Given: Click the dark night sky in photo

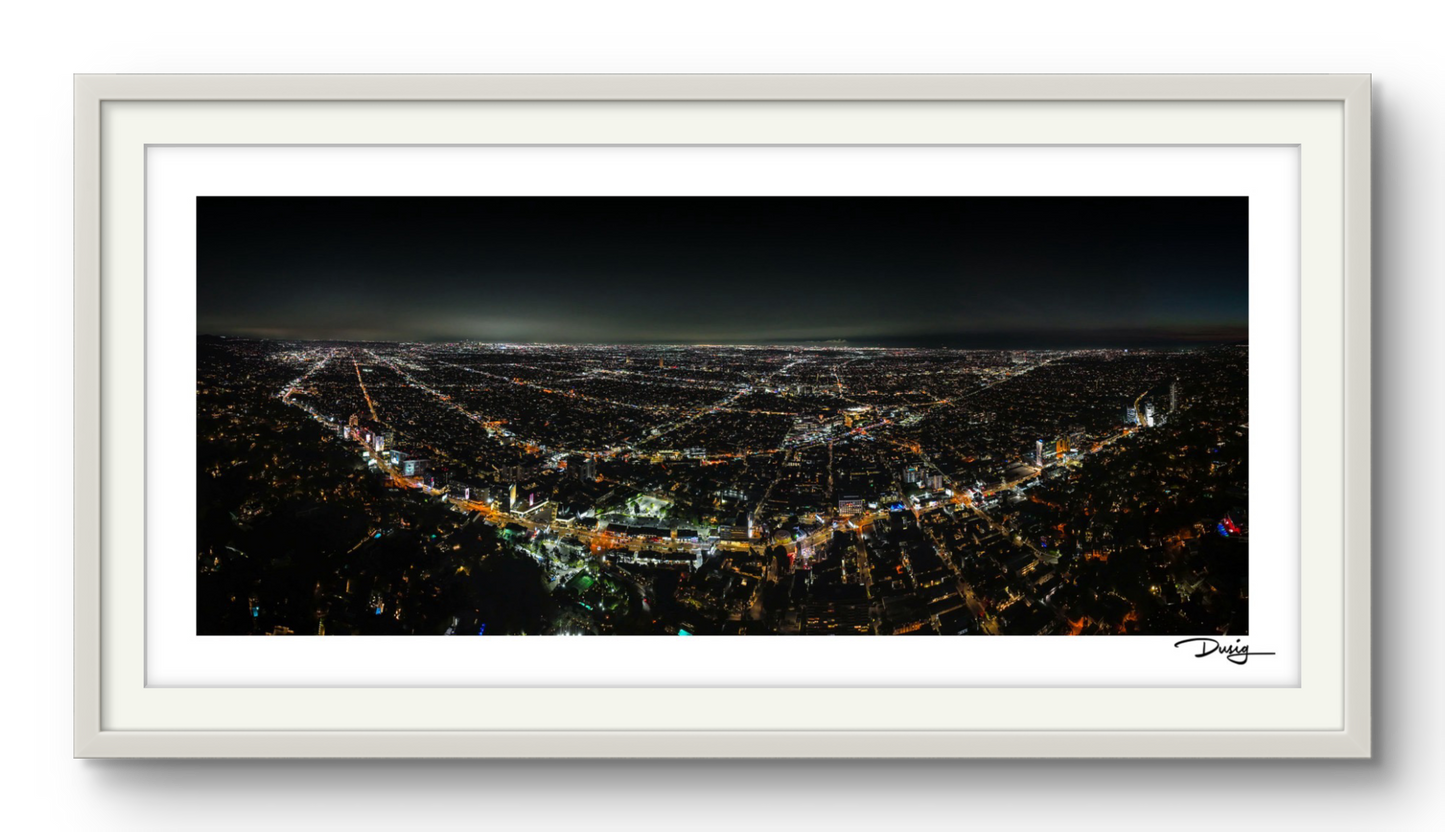Looking at the screenshot, I should (x=722, y=250).
